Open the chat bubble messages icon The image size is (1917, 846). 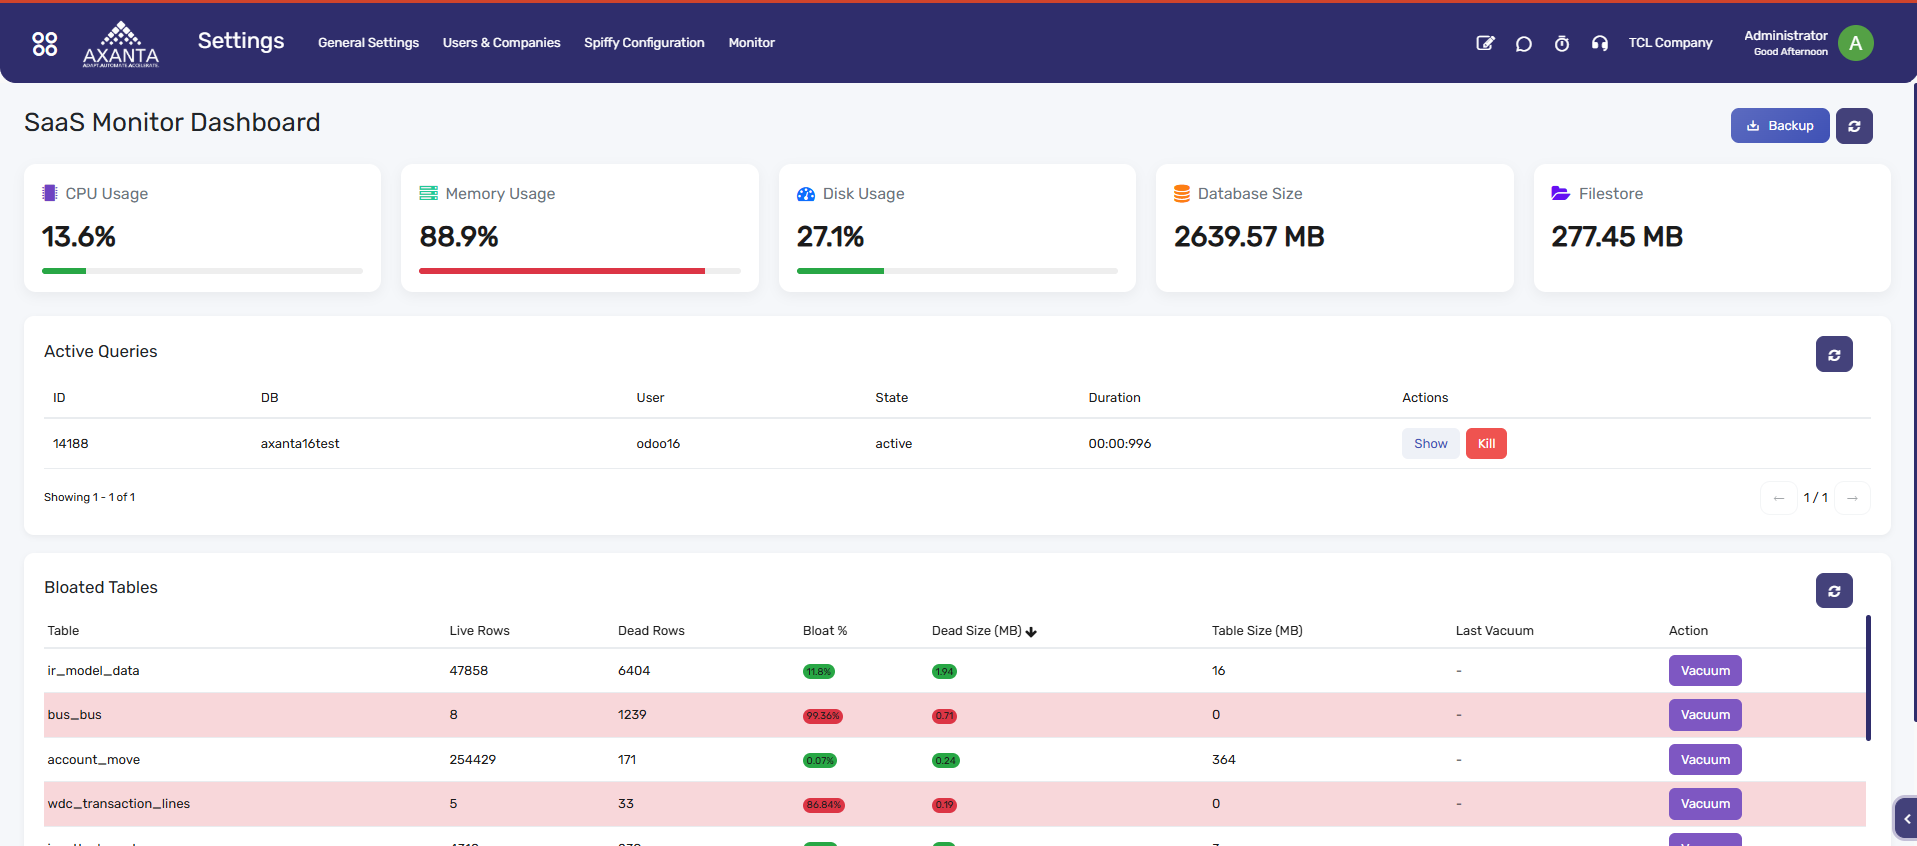(x=1523, y=43)
